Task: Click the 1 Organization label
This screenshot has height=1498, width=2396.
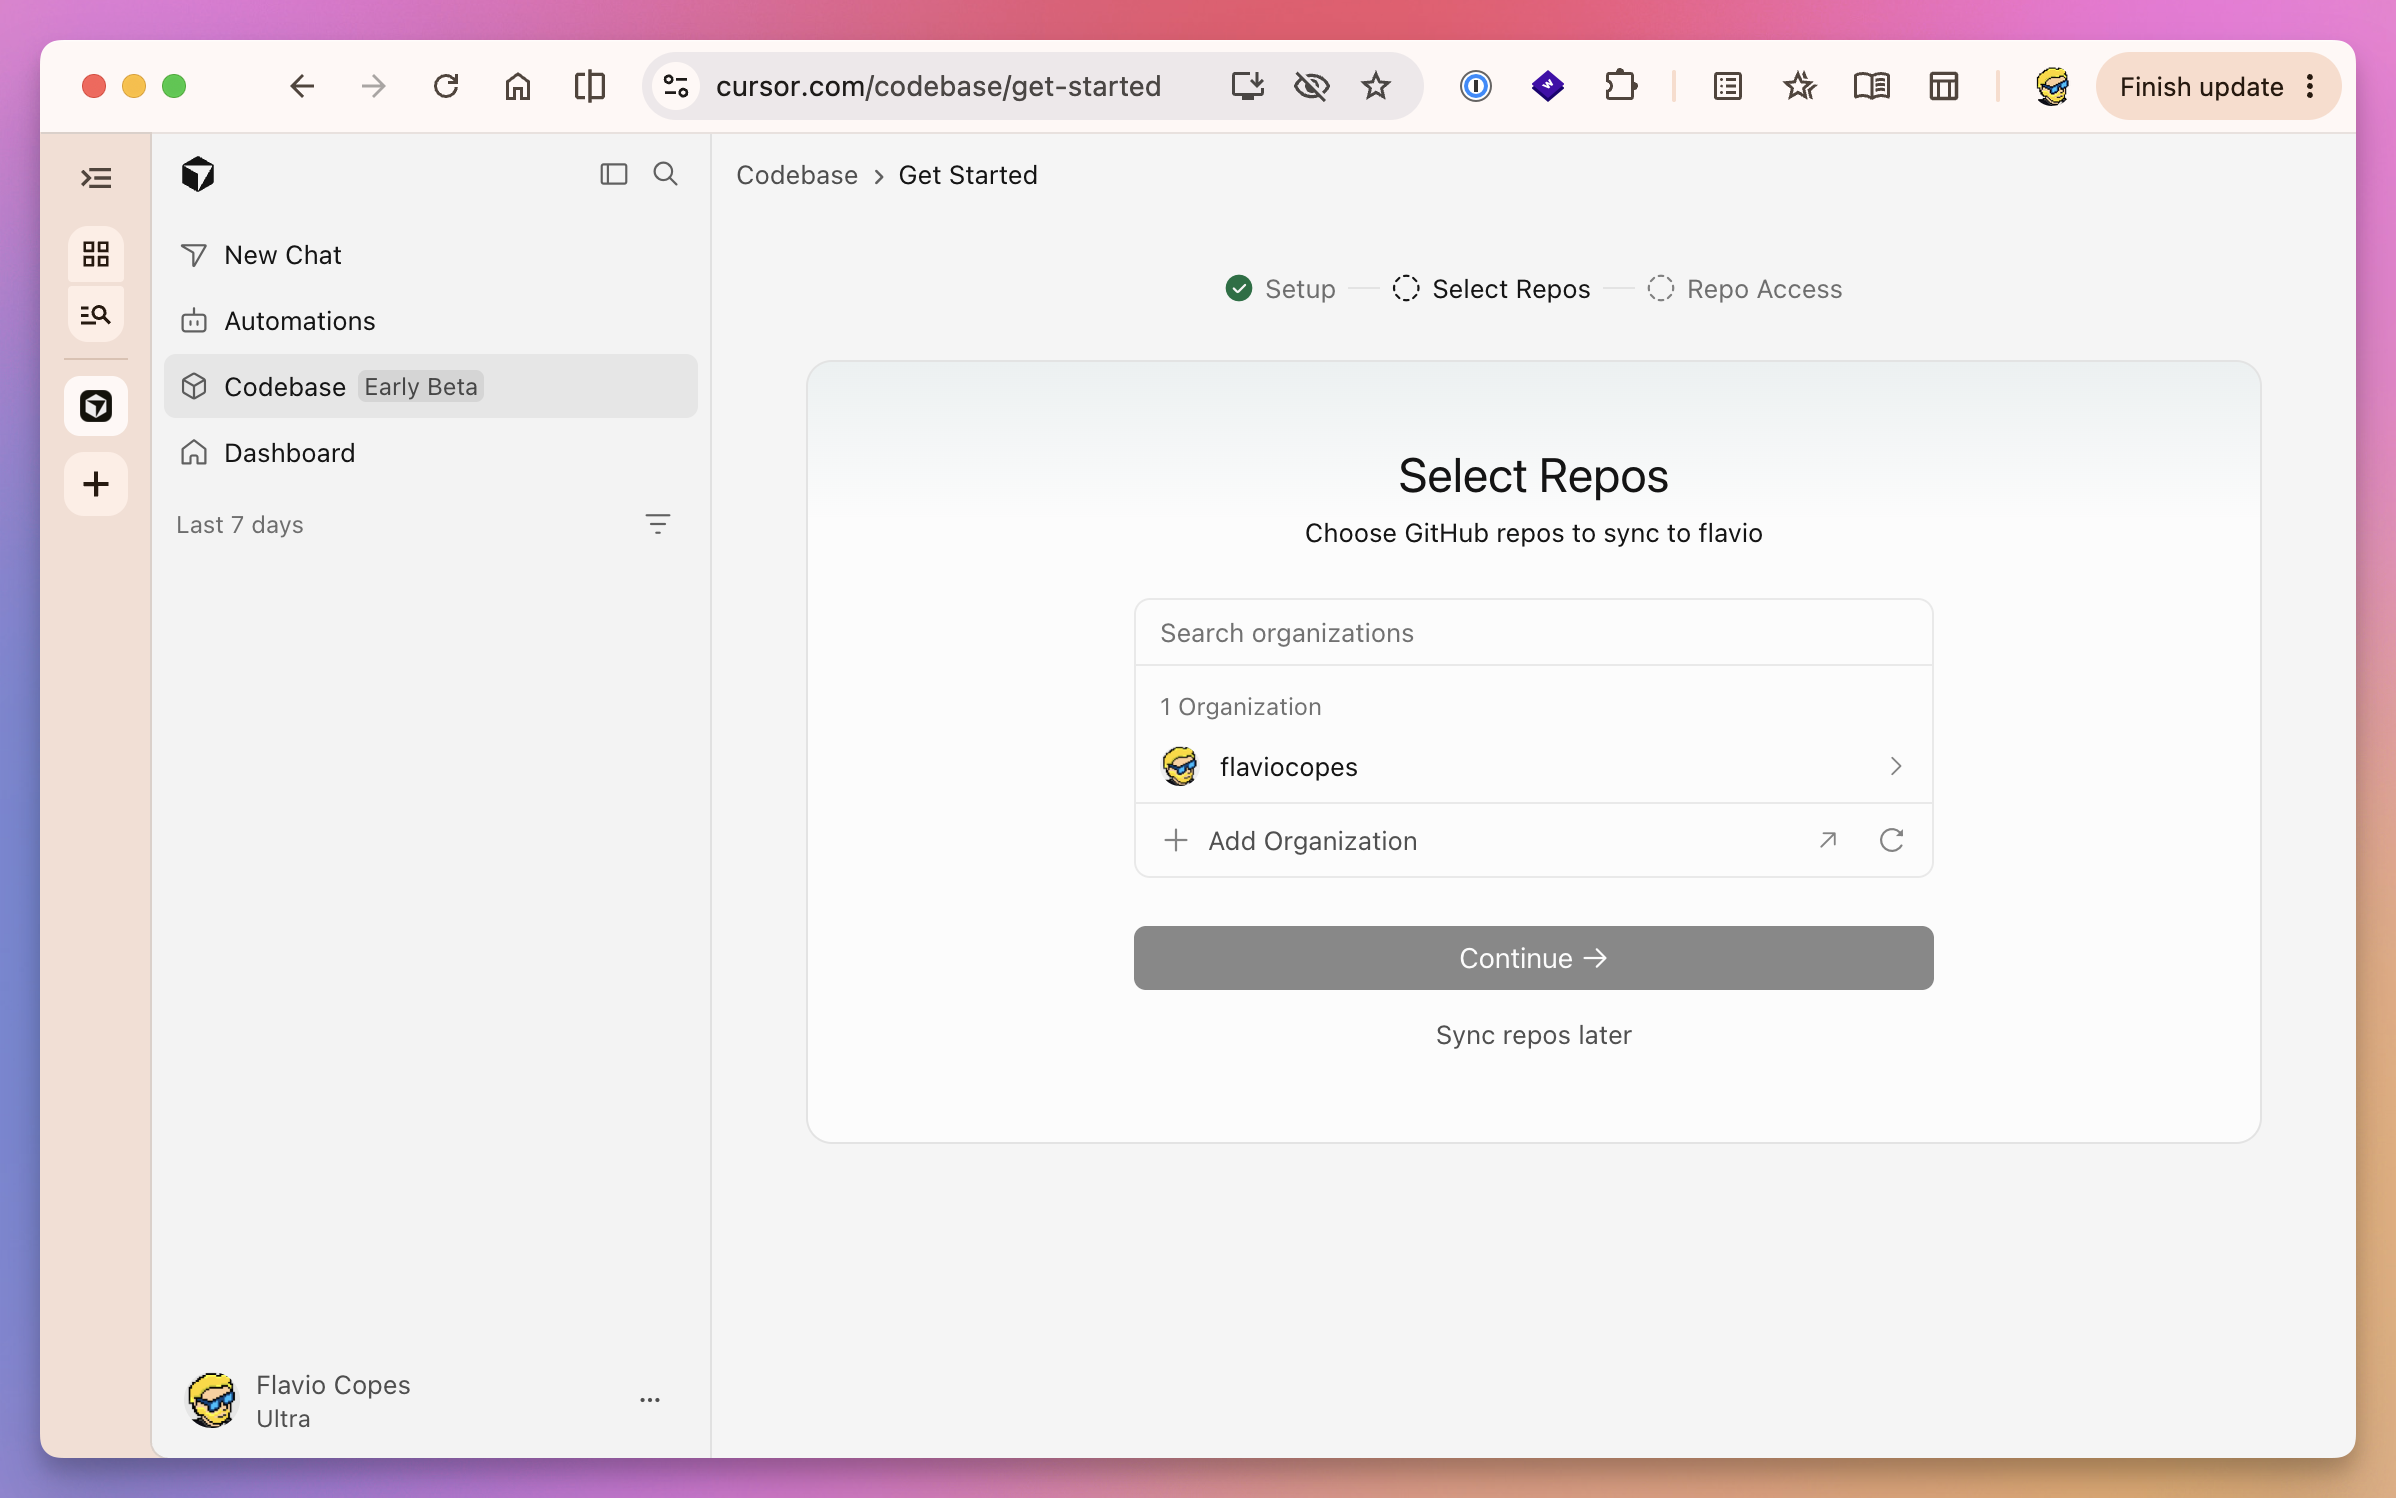Action: 1241,707
